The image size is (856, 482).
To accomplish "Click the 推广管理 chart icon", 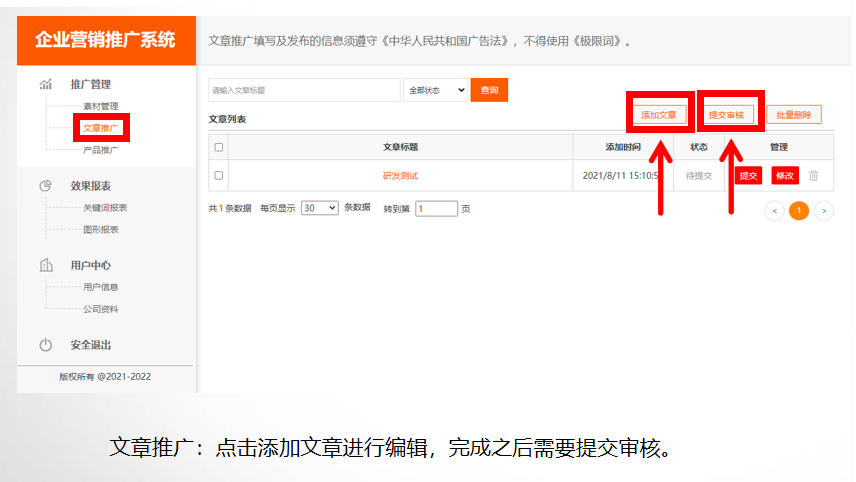I will coord(46,84).
